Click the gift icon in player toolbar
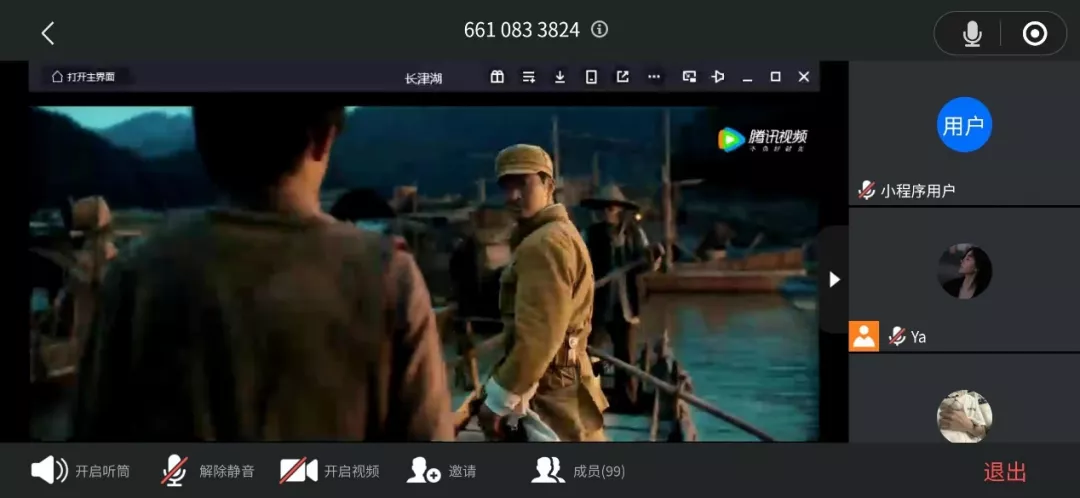 (x=497, y=77)
